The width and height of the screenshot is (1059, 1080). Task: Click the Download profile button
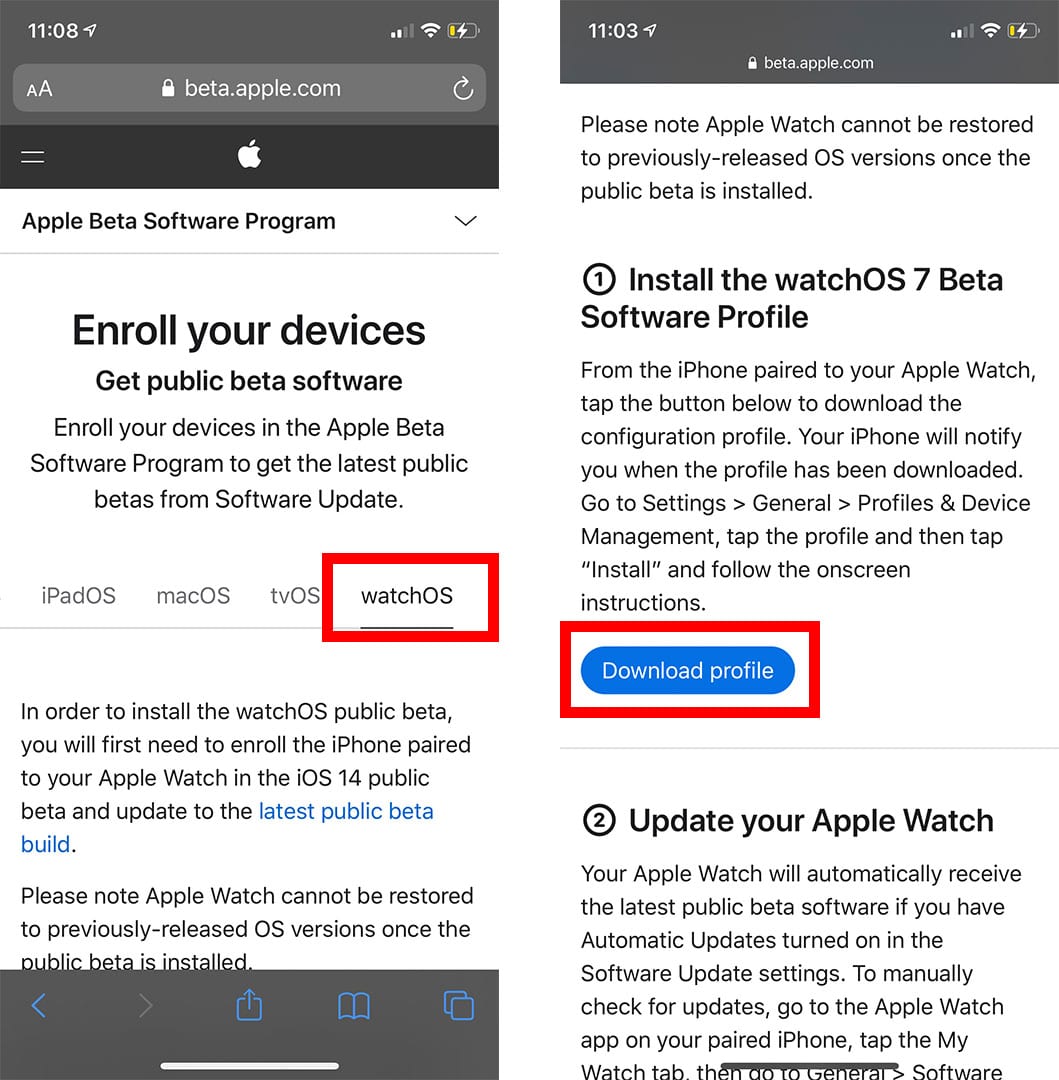688,670
